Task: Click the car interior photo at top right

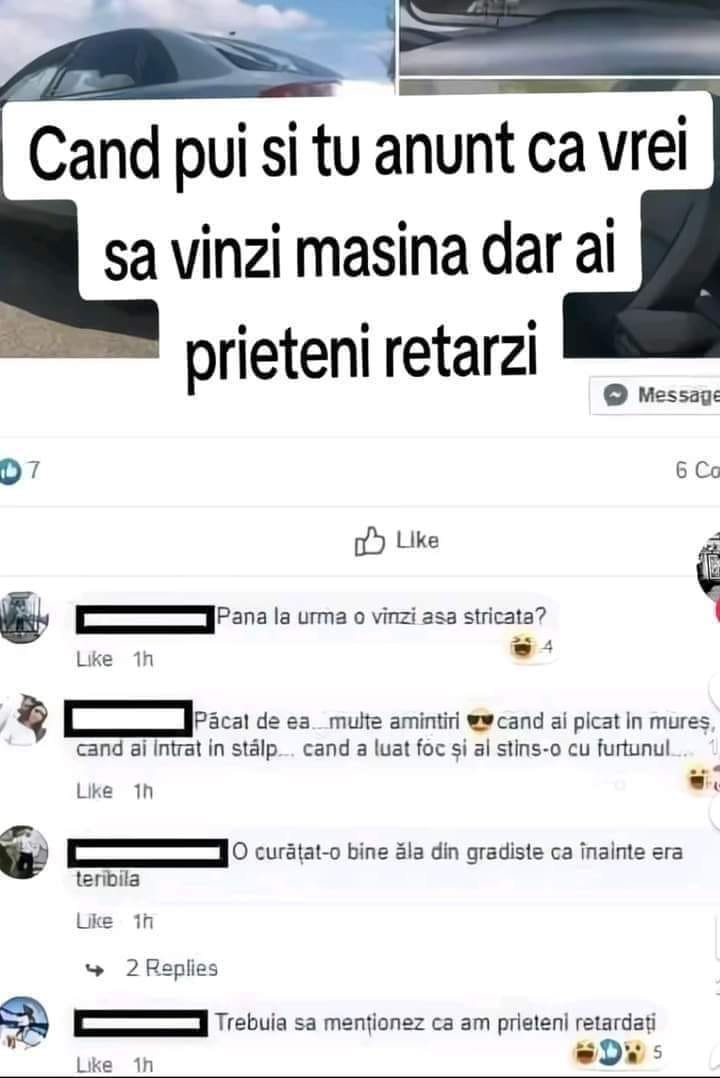Action: 559,38
